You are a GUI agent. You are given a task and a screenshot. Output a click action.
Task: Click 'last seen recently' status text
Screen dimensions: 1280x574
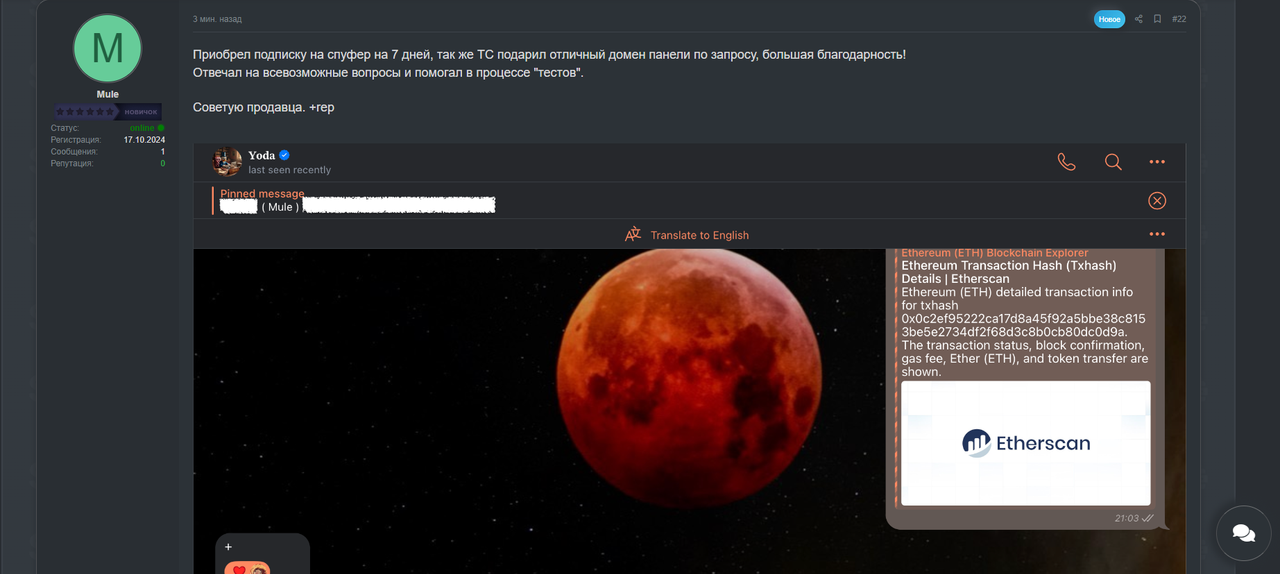(x=290, y=170)
